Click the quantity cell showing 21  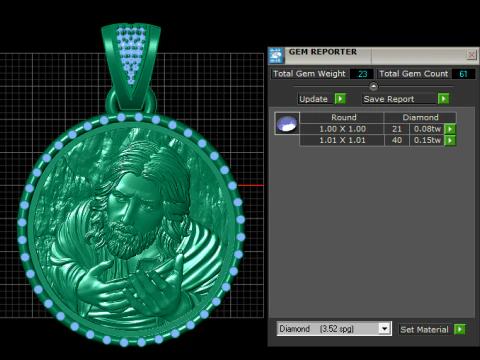397,129
